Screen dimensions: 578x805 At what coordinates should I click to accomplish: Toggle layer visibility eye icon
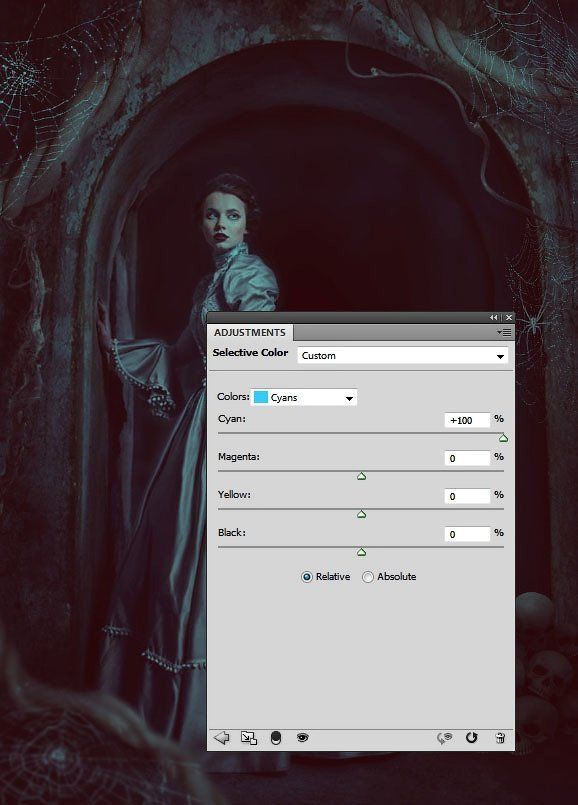click(x=302, y=738)
